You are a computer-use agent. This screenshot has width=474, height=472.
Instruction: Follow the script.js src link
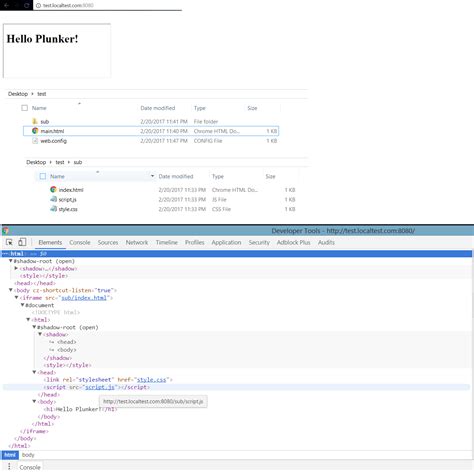(100, 387)
